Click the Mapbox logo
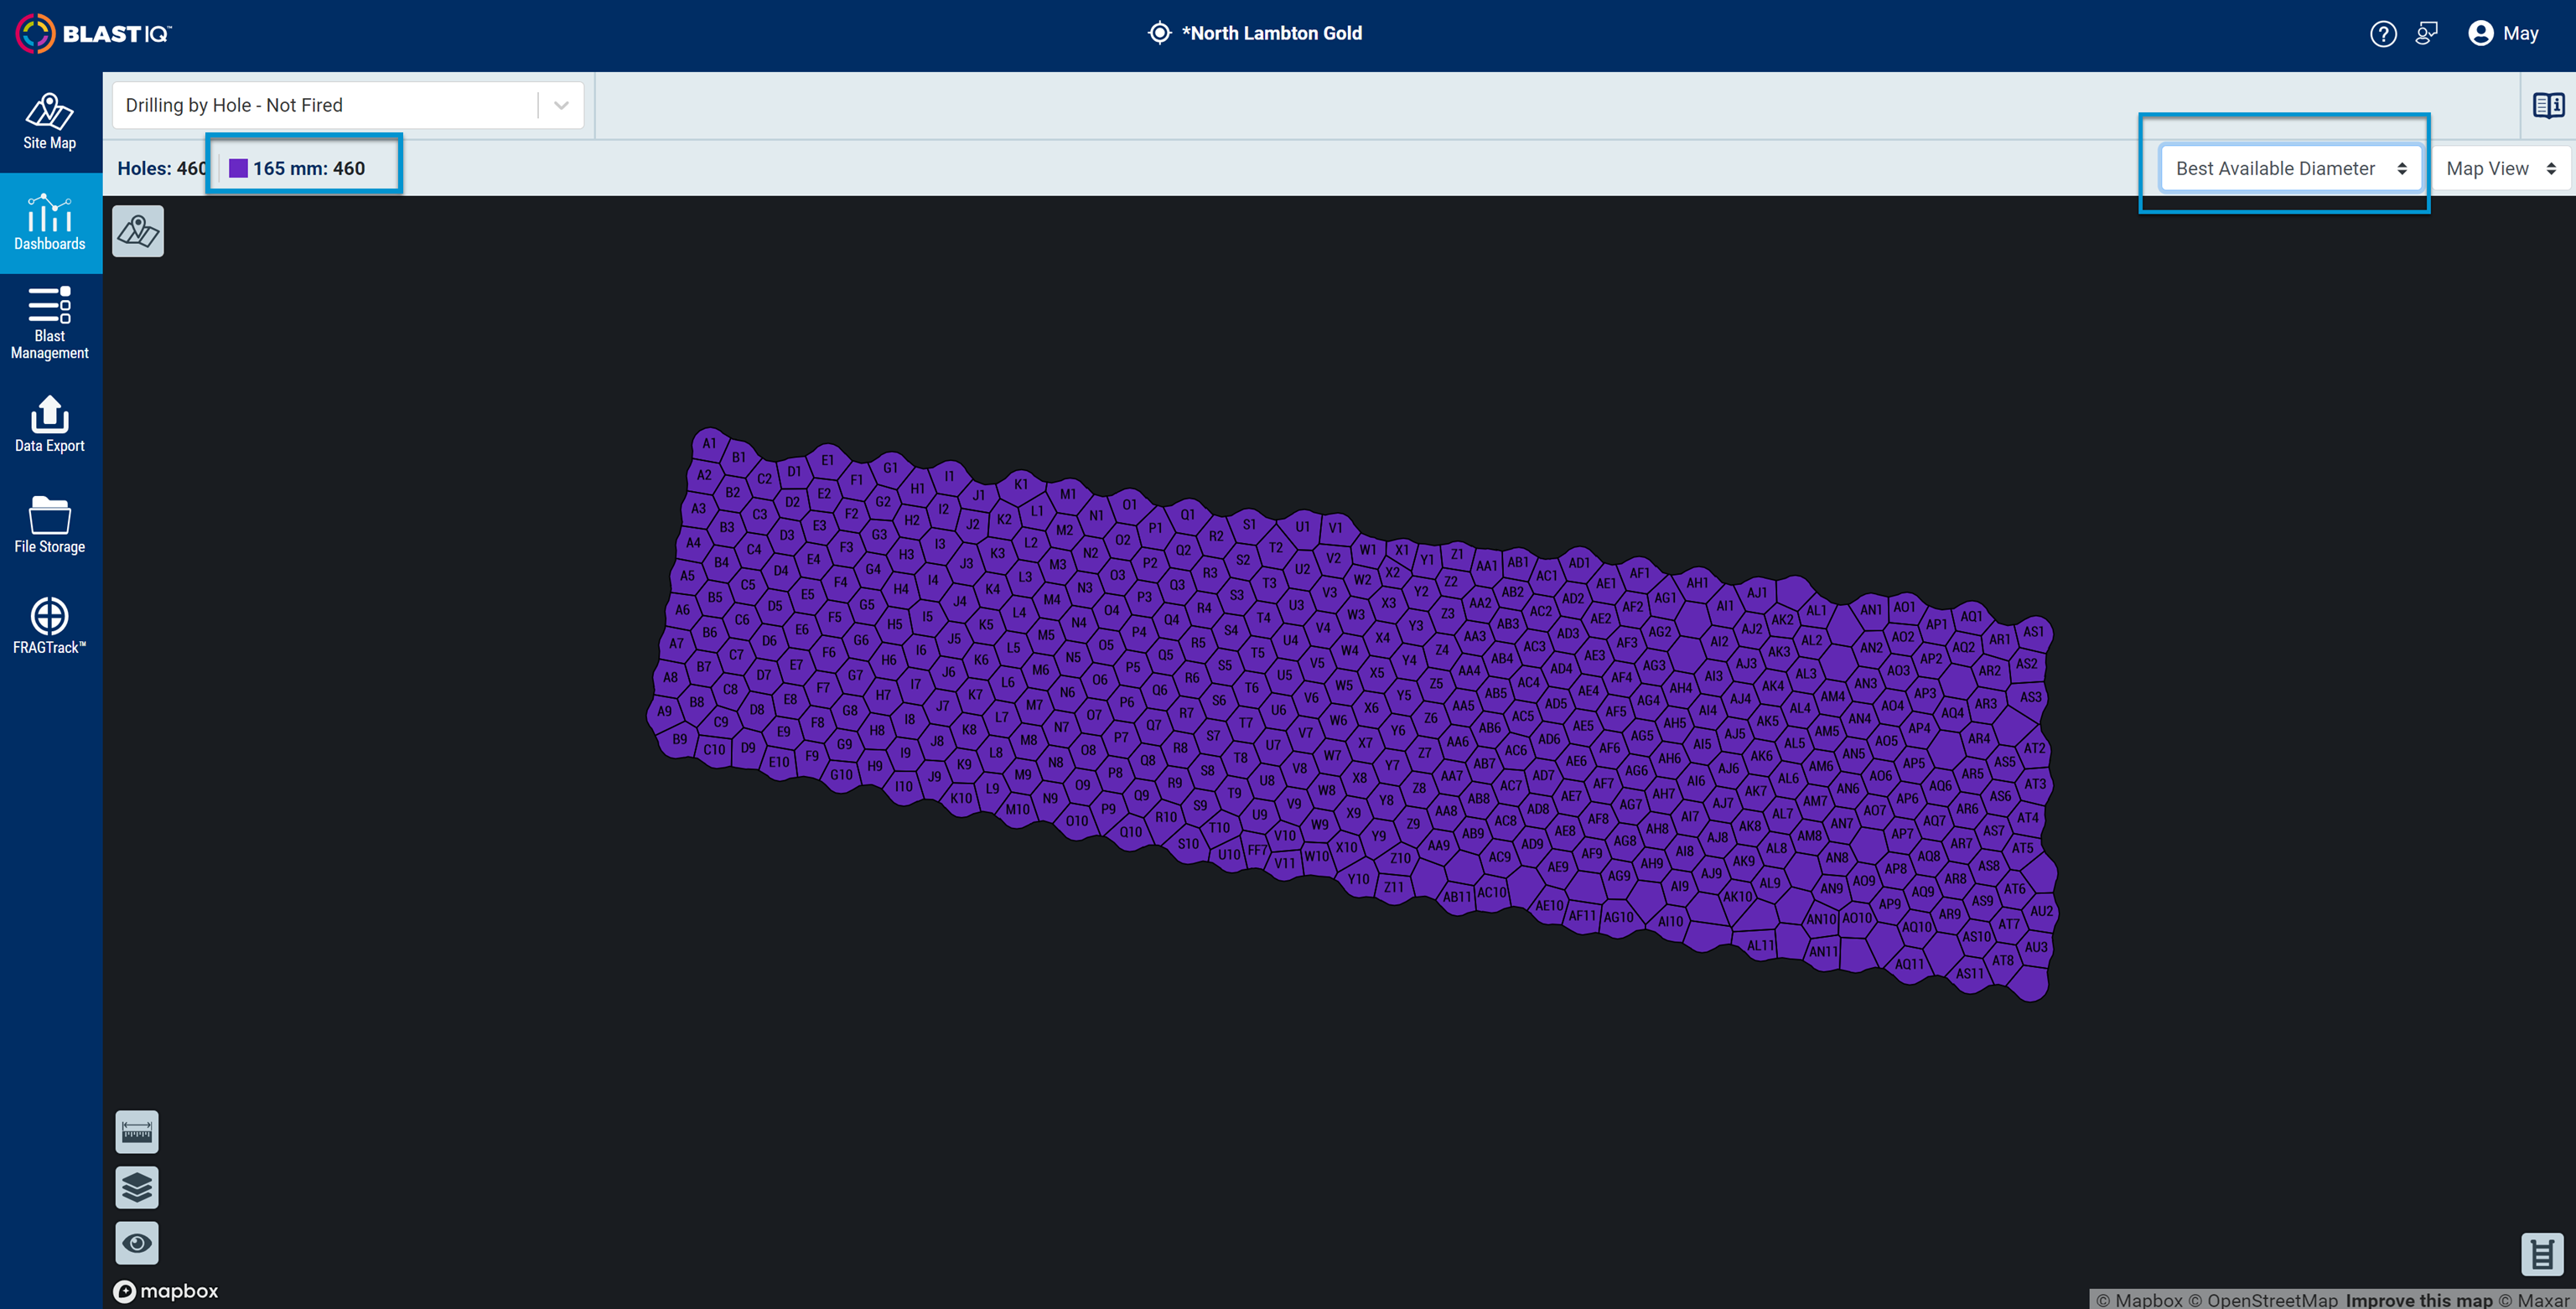This screenshot has height=1309, width=2576. click(166, 1291)
